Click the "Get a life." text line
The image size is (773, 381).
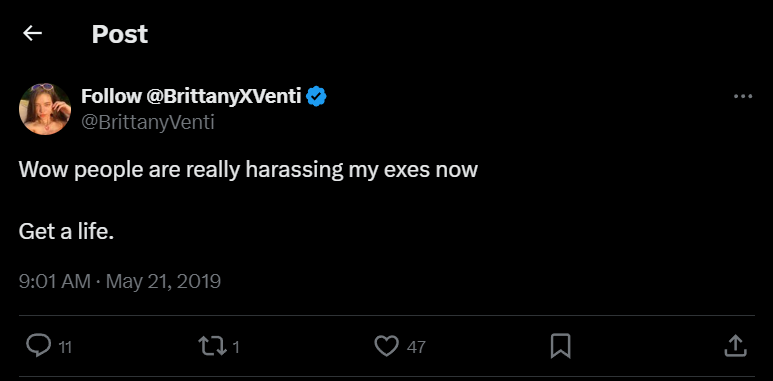point(67,231)
